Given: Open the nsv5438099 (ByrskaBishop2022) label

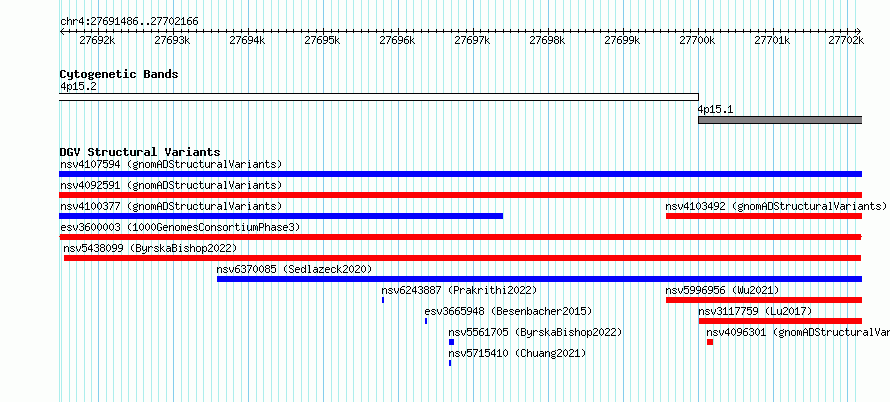Looking at the screenshot, I should 150,249.
